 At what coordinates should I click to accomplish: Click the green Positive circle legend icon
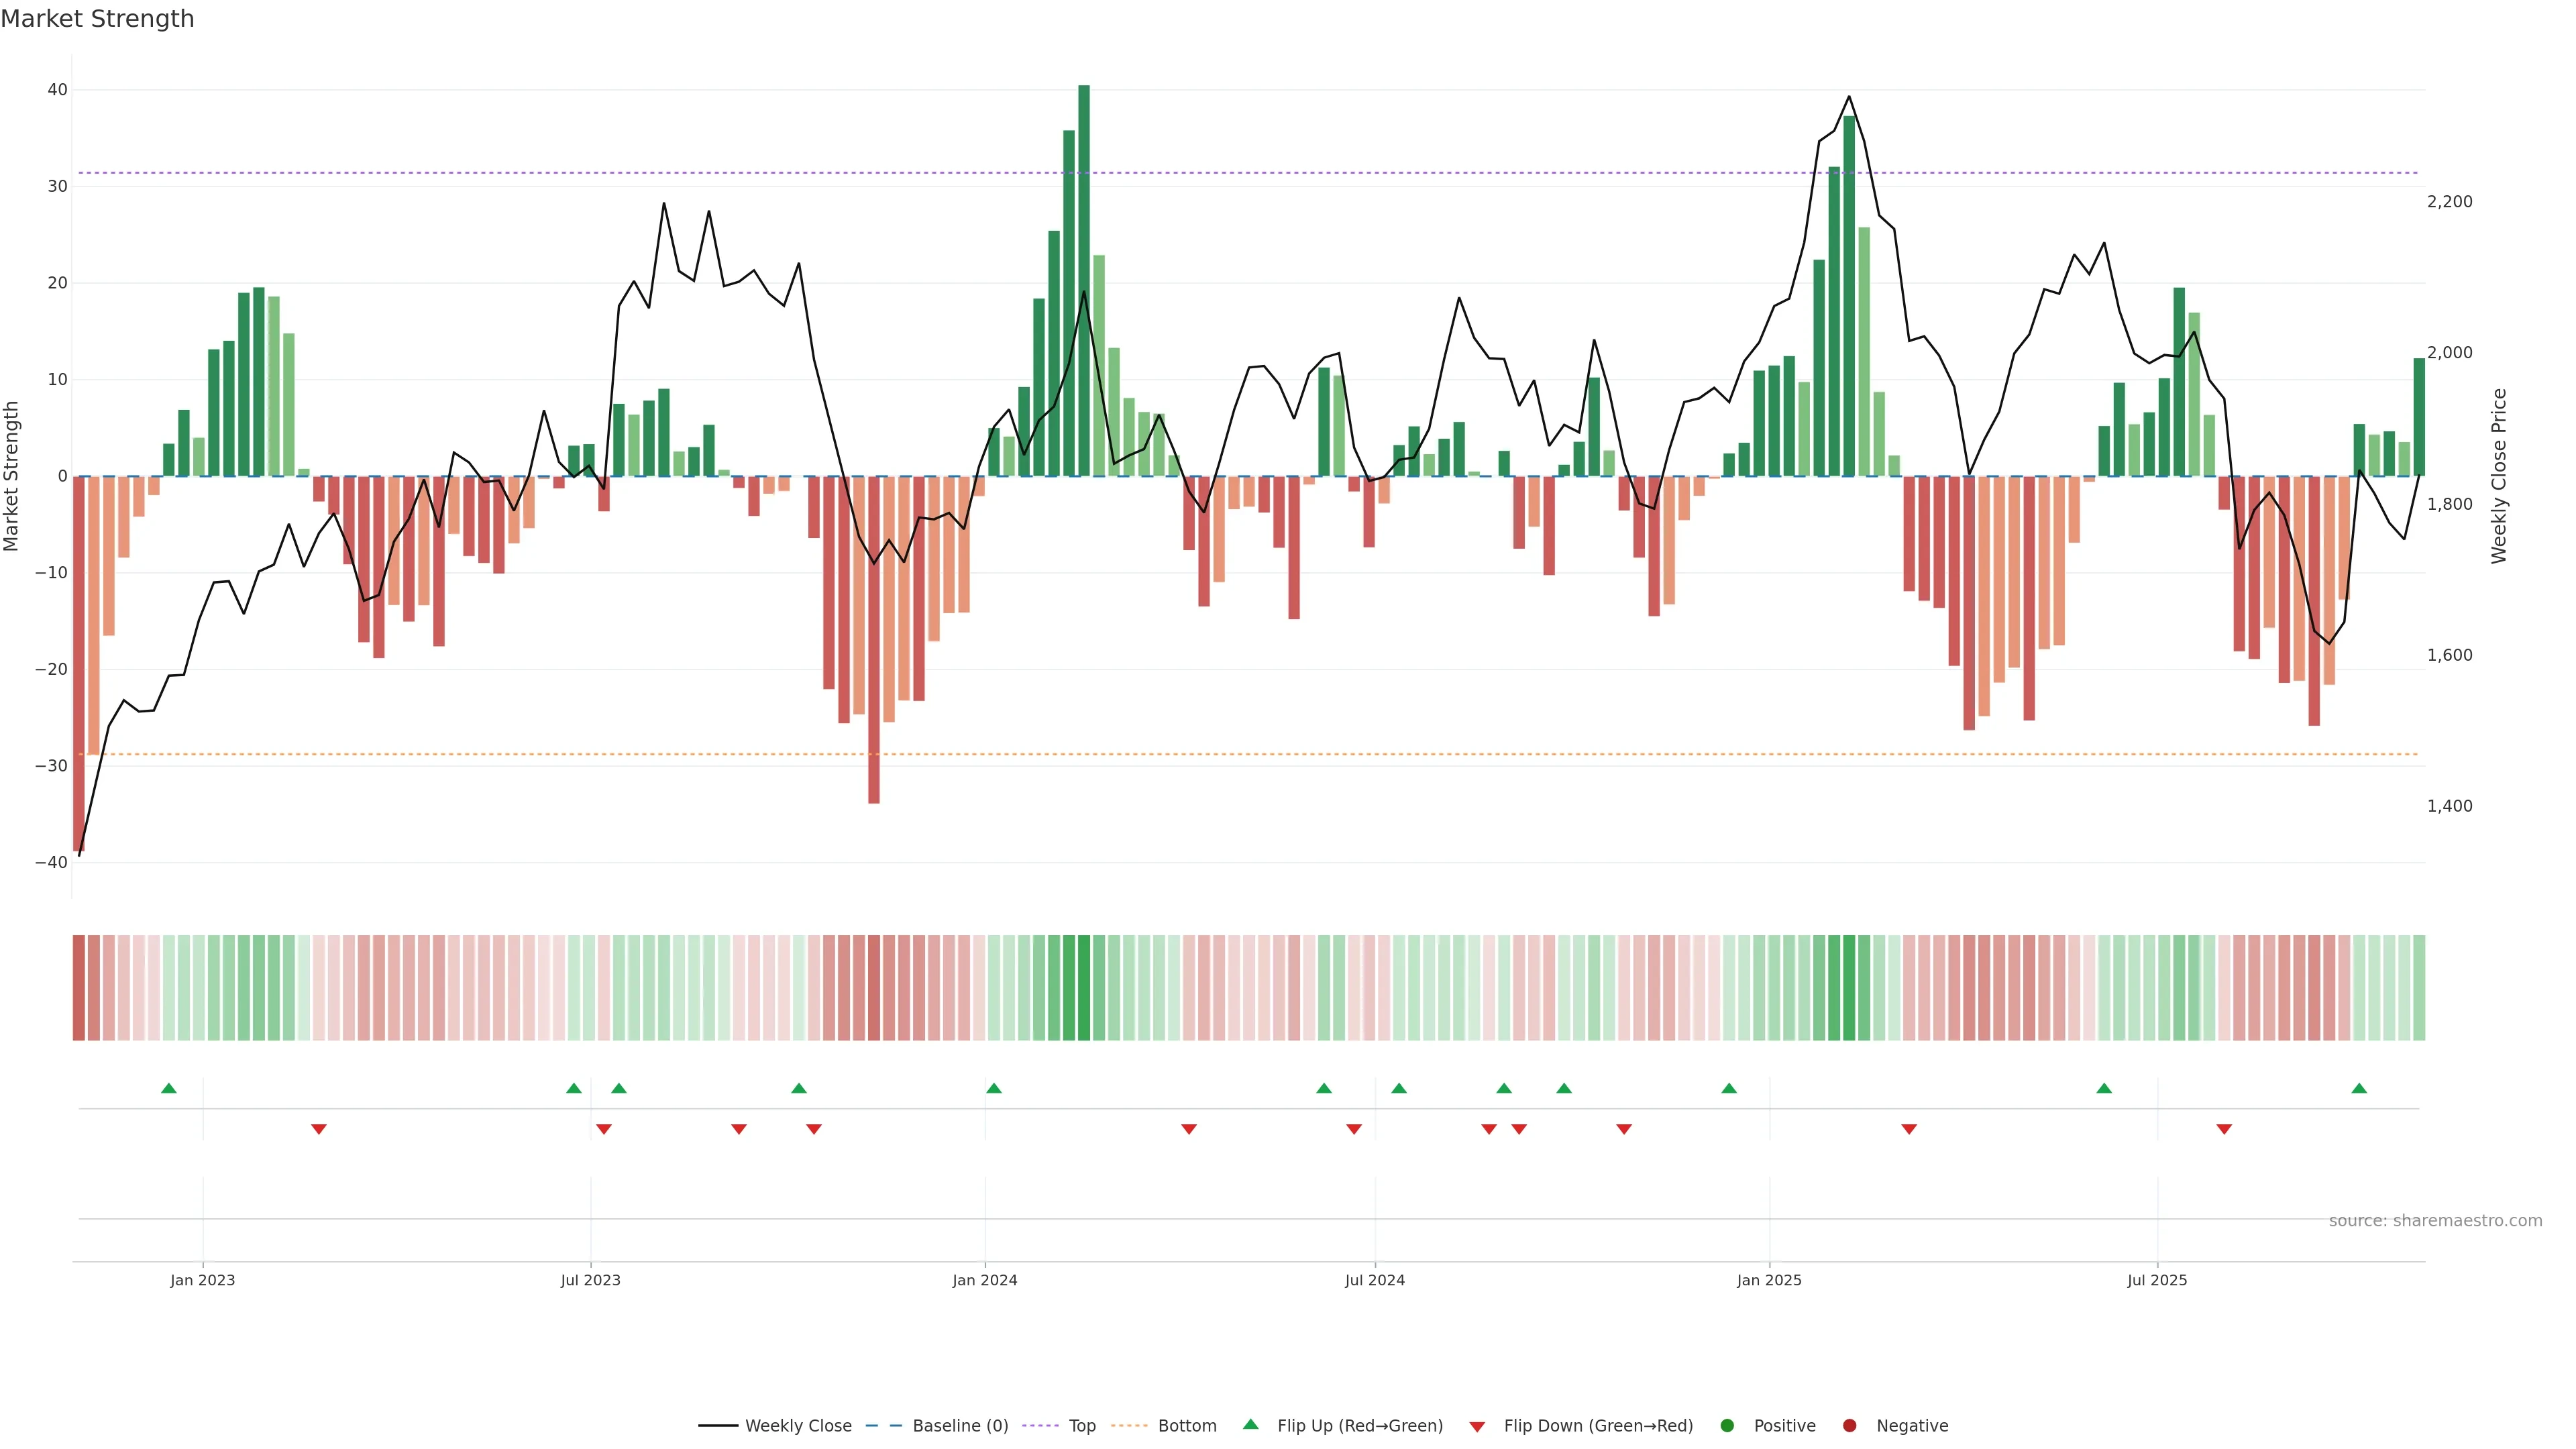point(1727,1426)
